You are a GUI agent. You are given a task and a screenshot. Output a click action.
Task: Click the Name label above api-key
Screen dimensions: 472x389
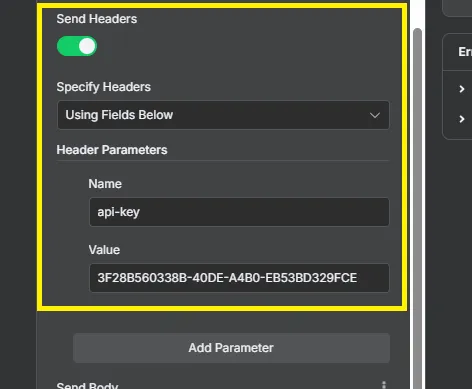[105, 184]
